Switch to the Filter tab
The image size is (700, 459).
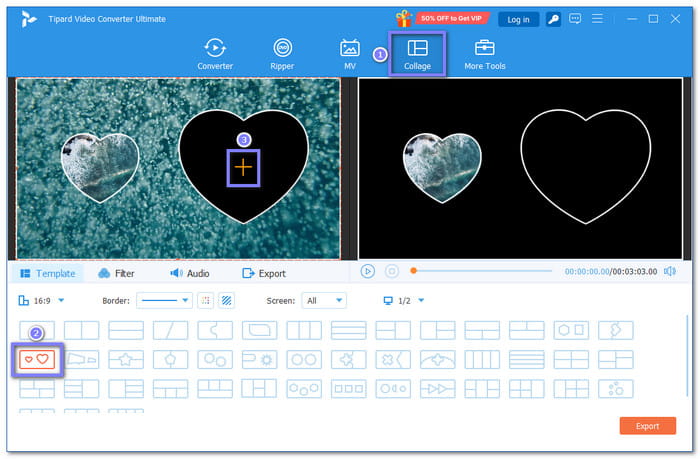point(117,273)
